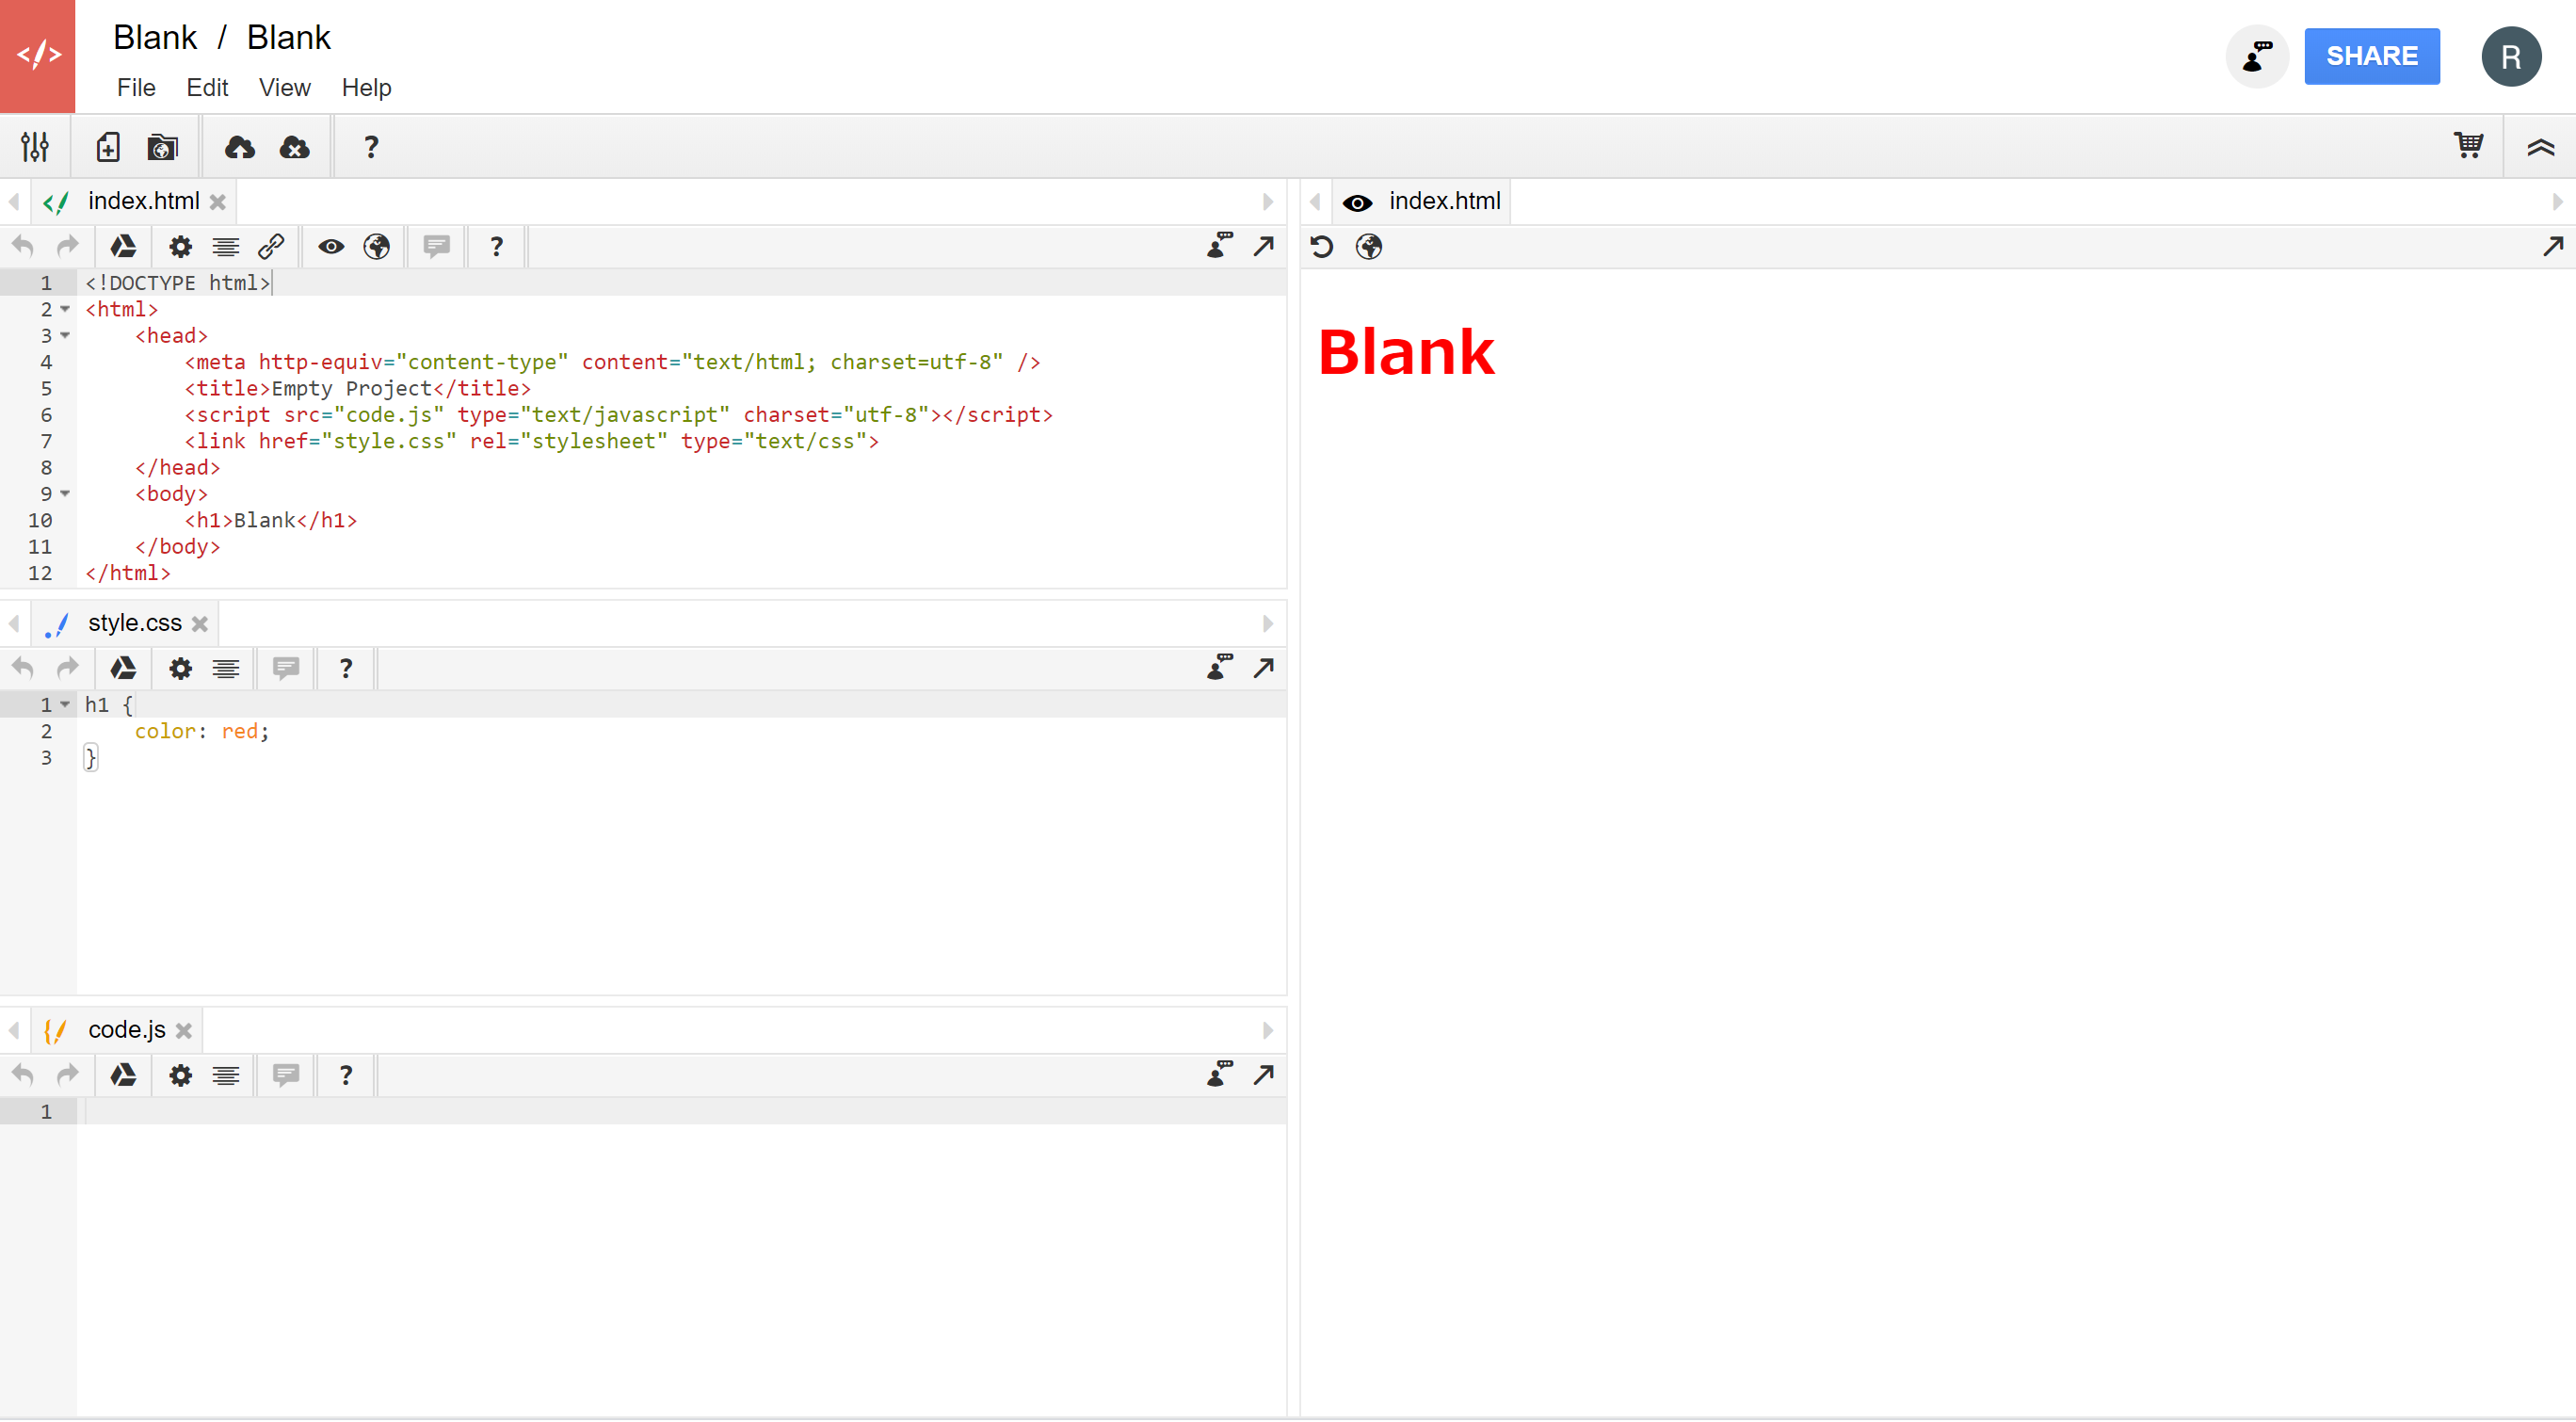
Task: Open editor settings gear in the index.html toolbar
Action: (x=180, y=246)
